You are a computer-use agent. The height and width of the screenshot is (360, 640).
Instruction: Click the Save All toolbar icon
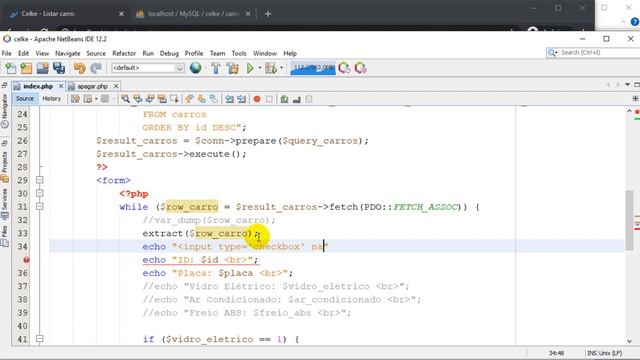59,68
